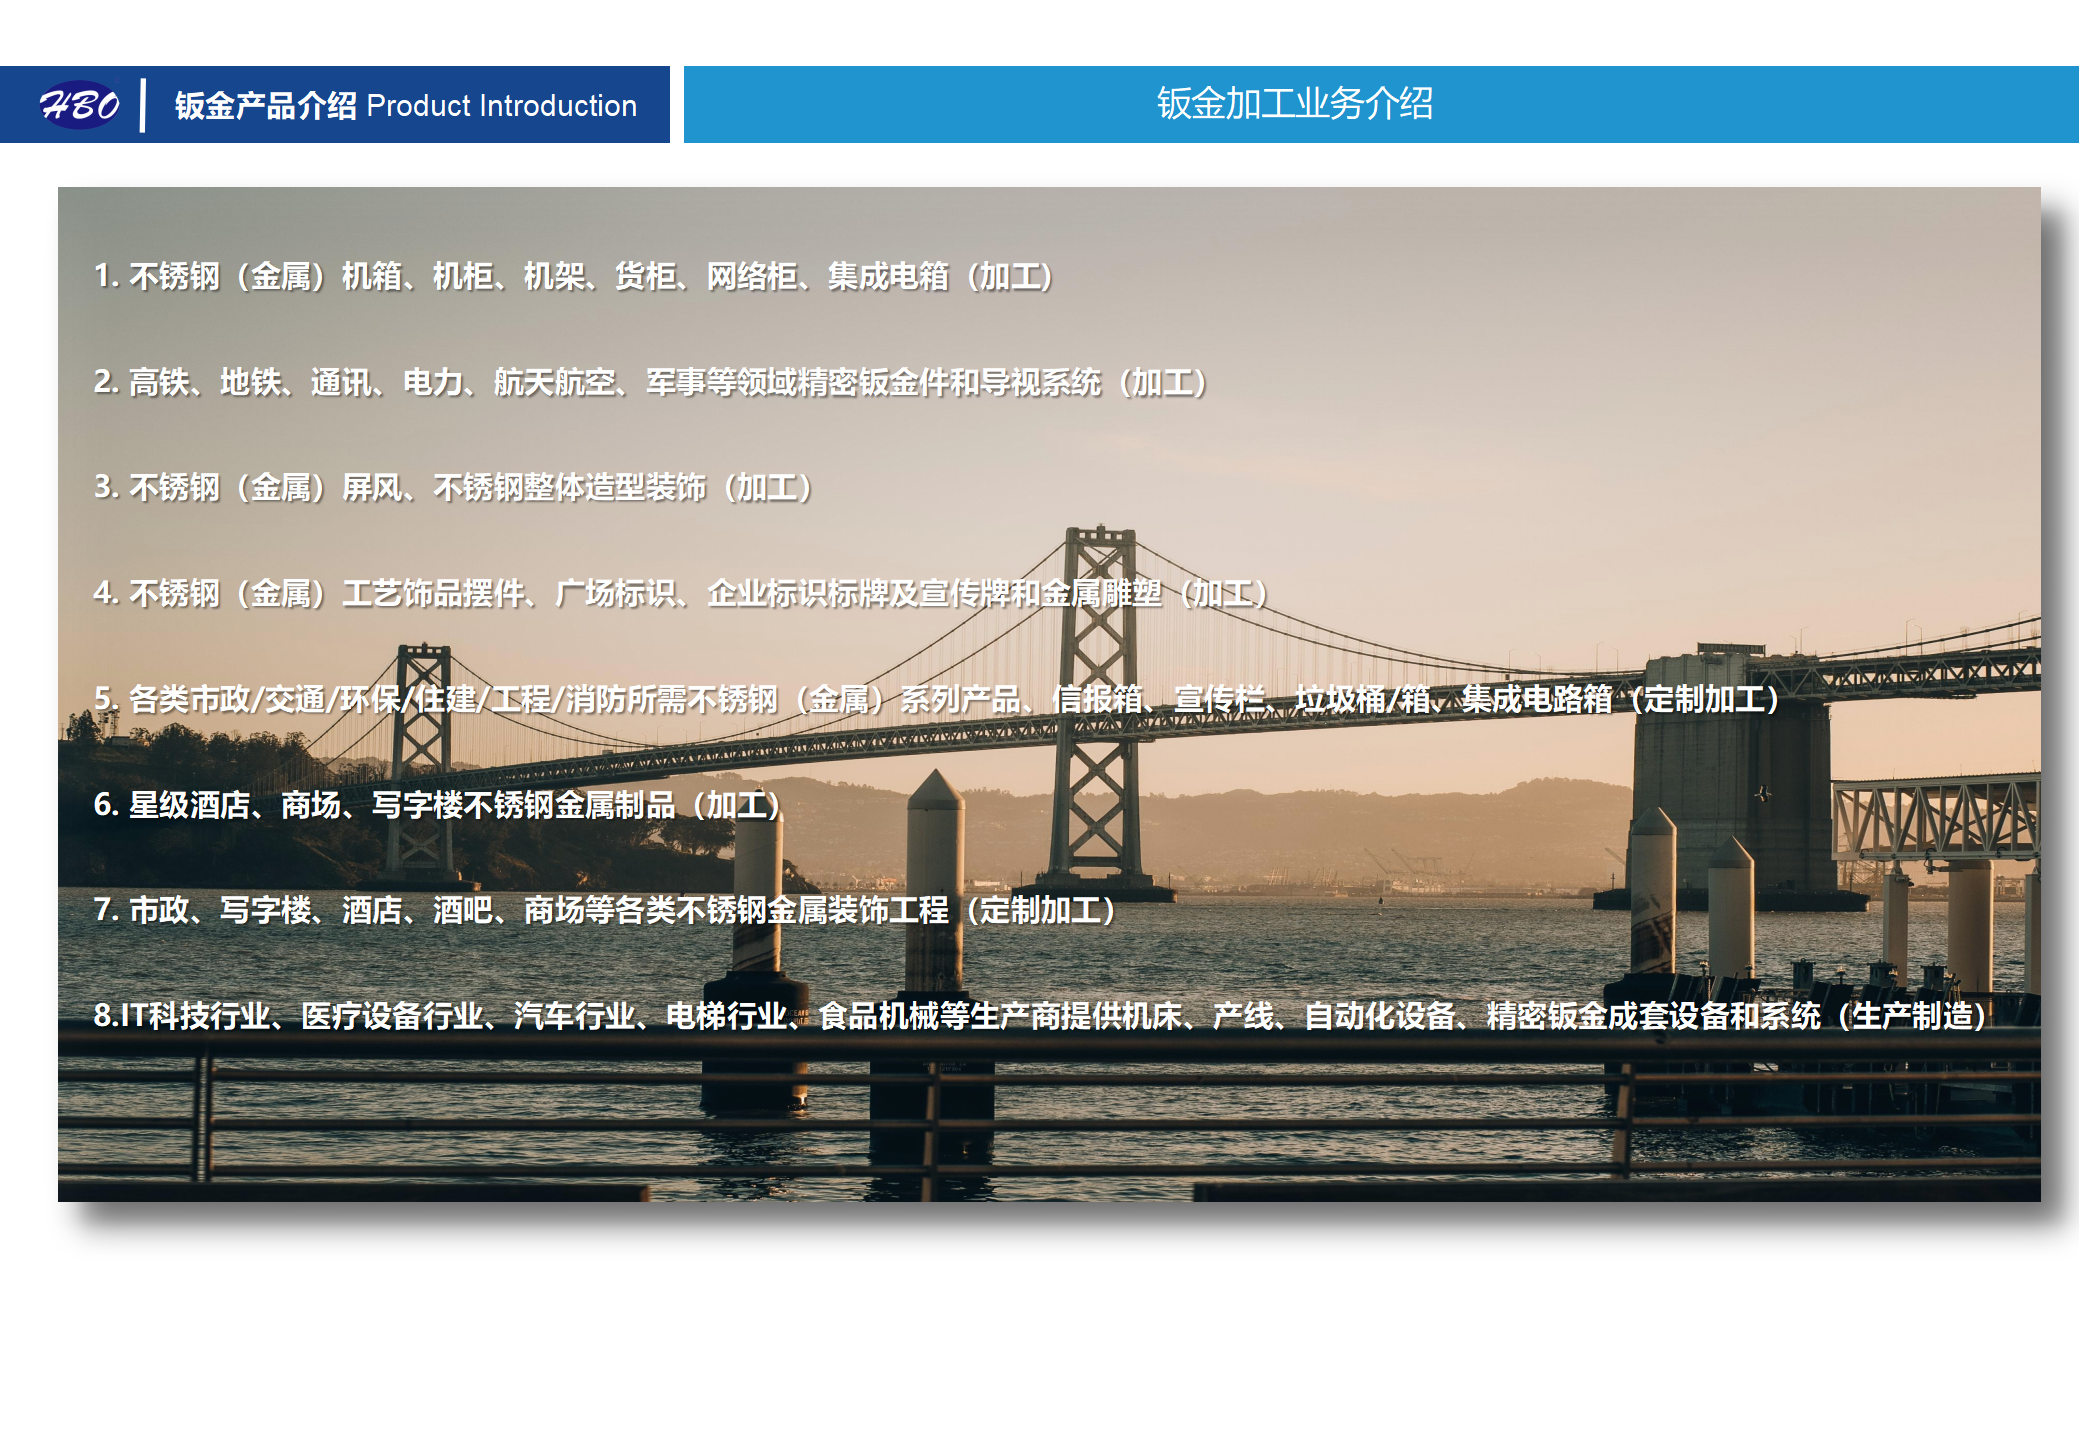Click the (生产制造) text at item 8 end
Viewport: 2079px width, 1440px height.
(1912, 1016)
